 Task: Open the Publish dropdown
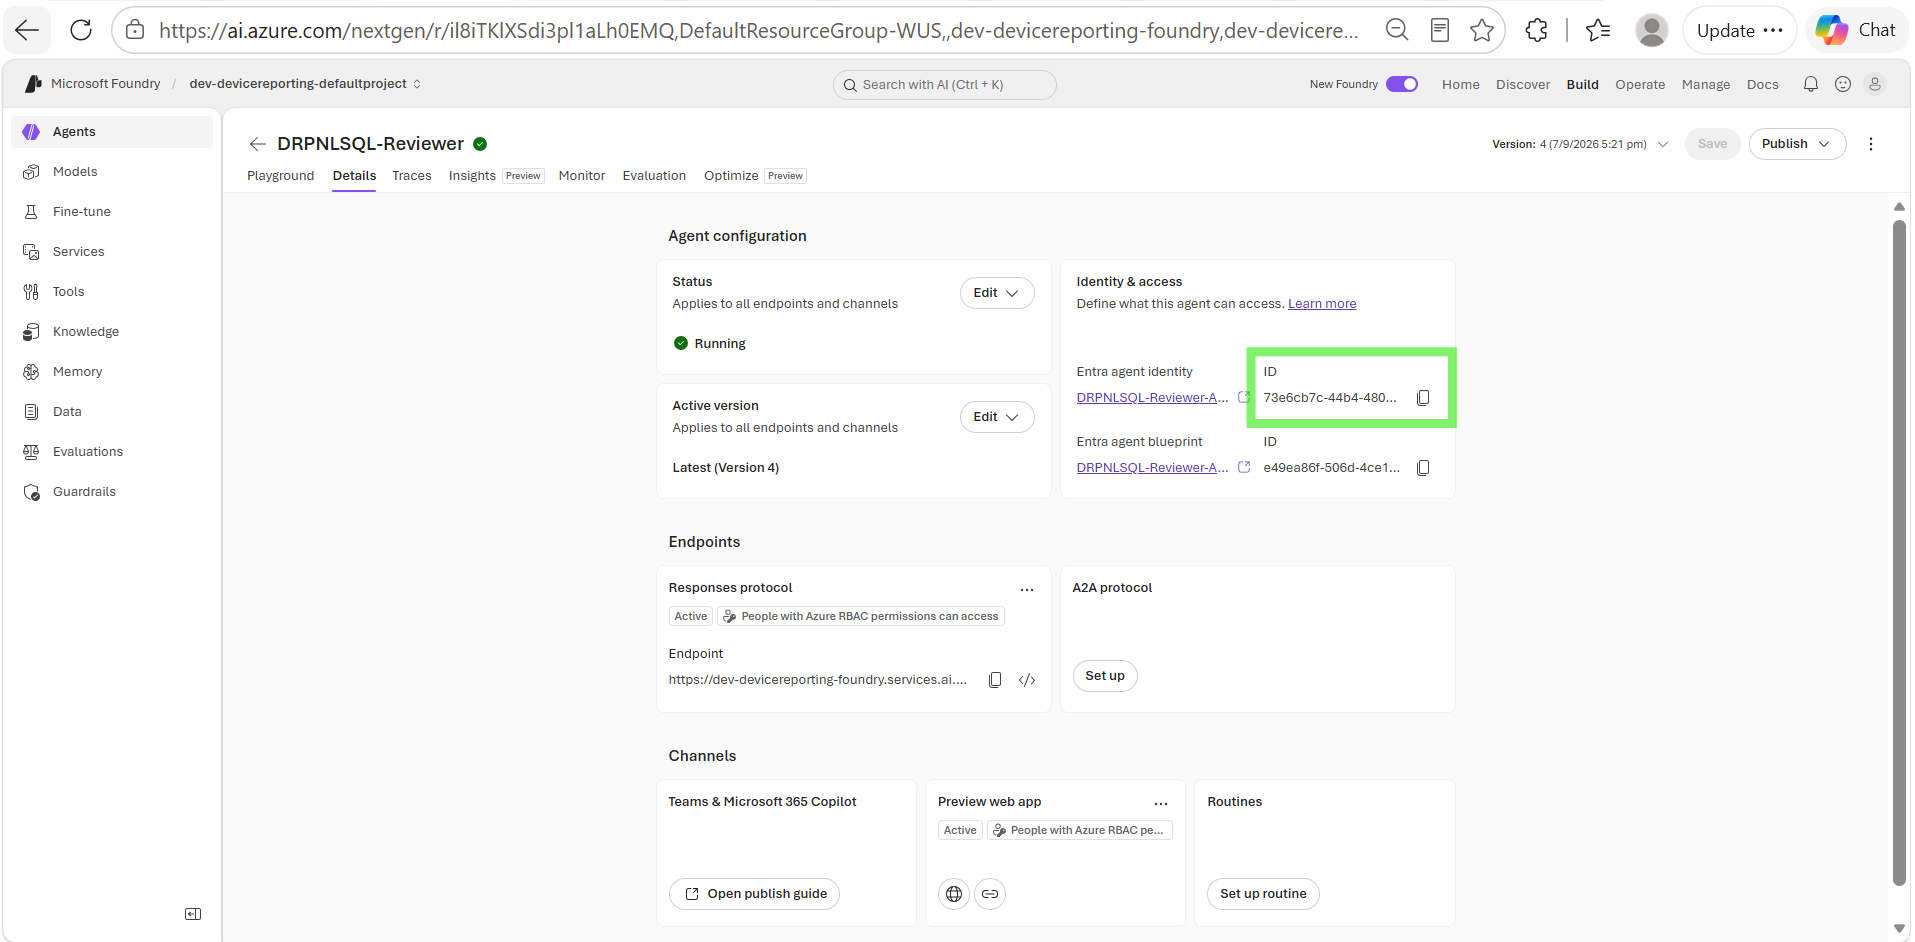(1797, 144)
